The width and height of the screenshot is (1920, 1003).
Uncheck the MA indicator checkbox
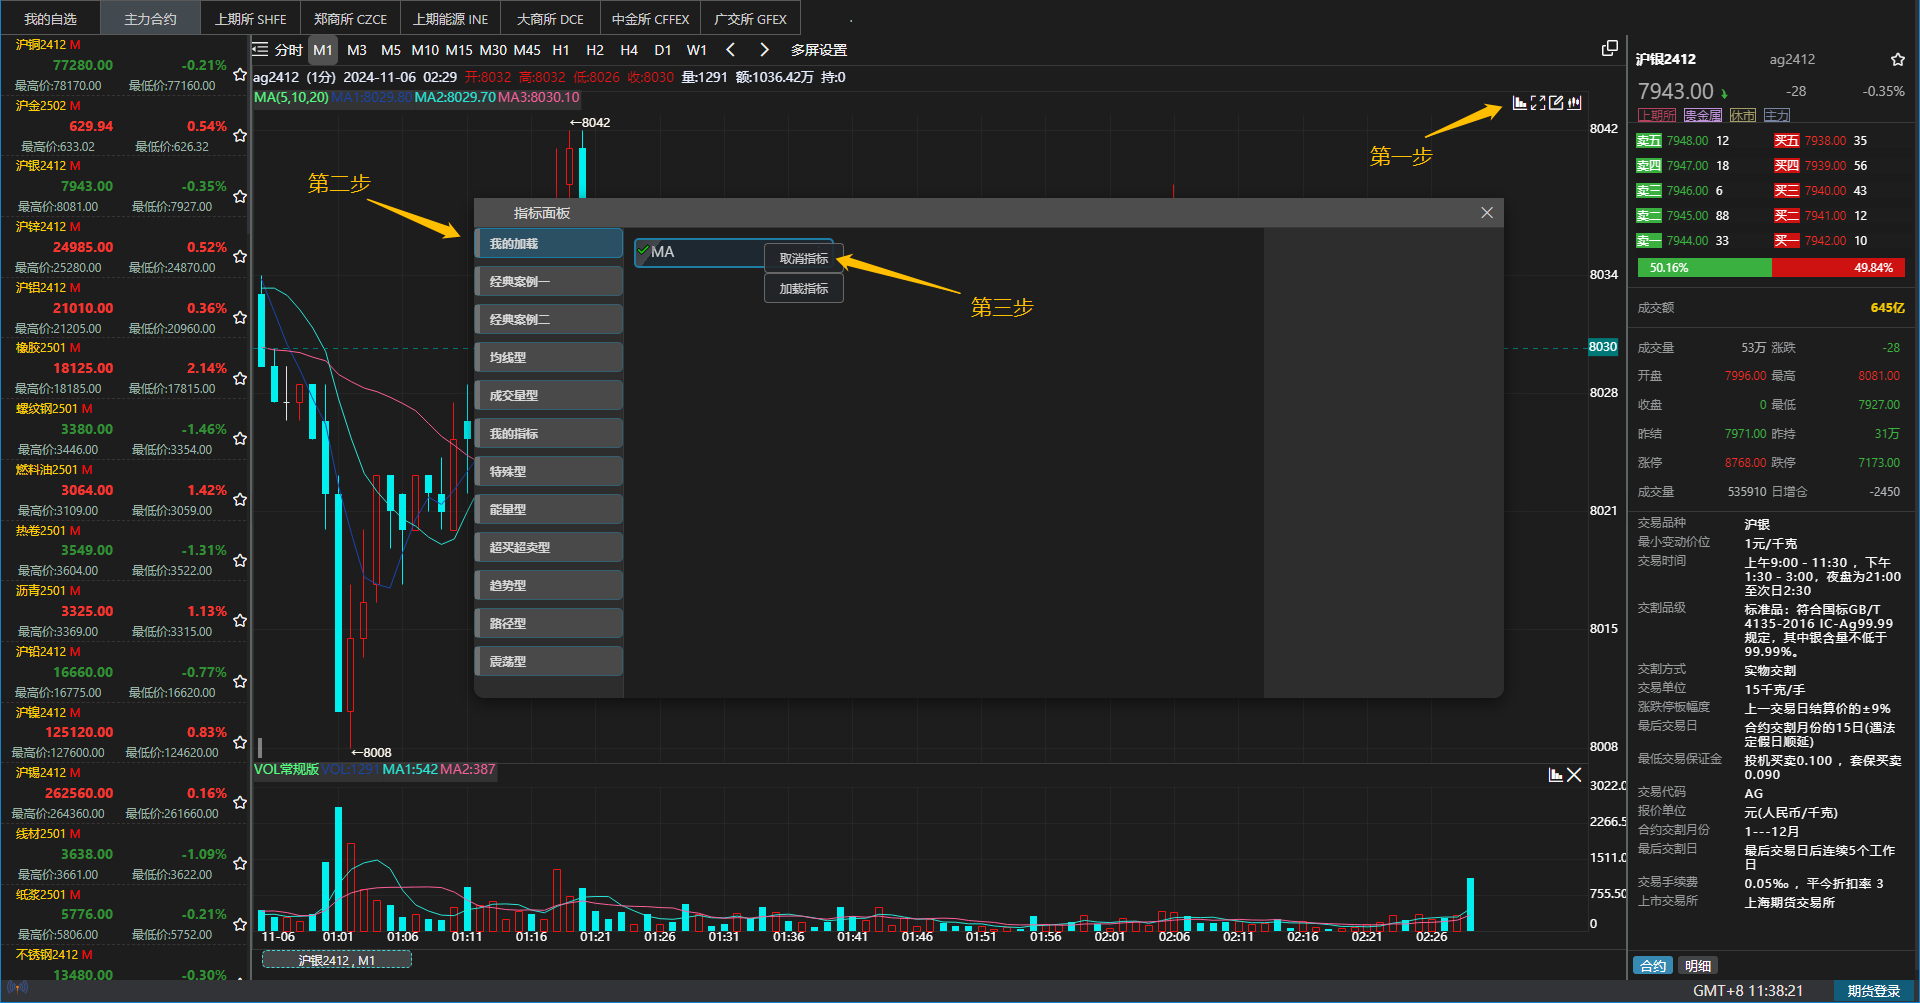click(643, 252)
